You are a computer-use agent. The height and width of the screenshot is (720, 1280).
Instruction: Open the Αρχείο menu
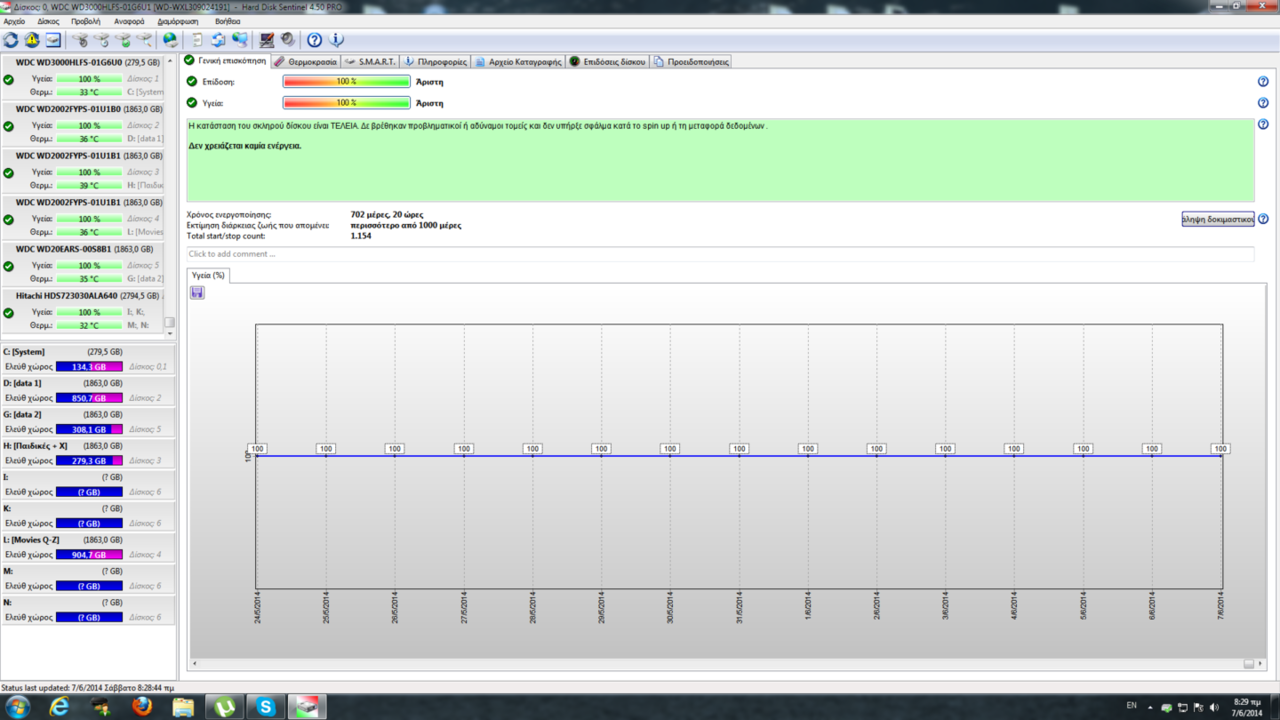coord(15,21)
